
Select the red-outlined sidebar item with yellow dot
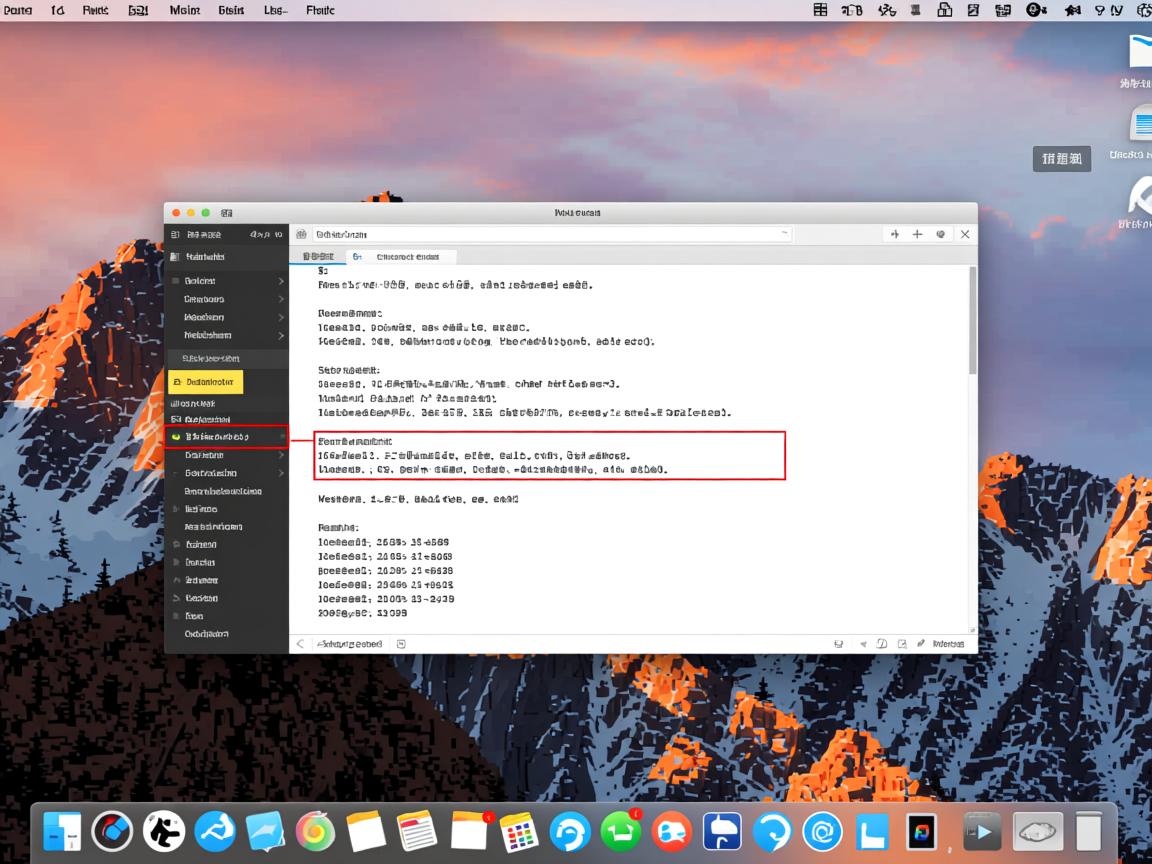pyautogui.click(x=226, y=437)
